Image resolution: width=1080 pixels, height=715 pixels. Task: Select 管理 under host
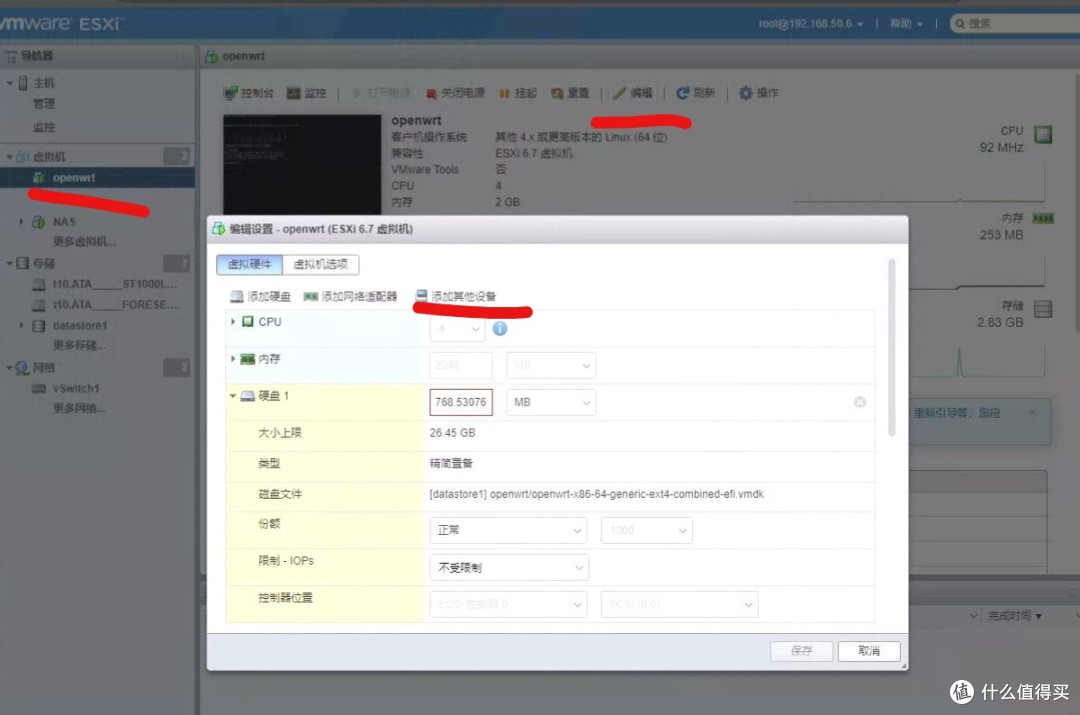click(43, 103)
